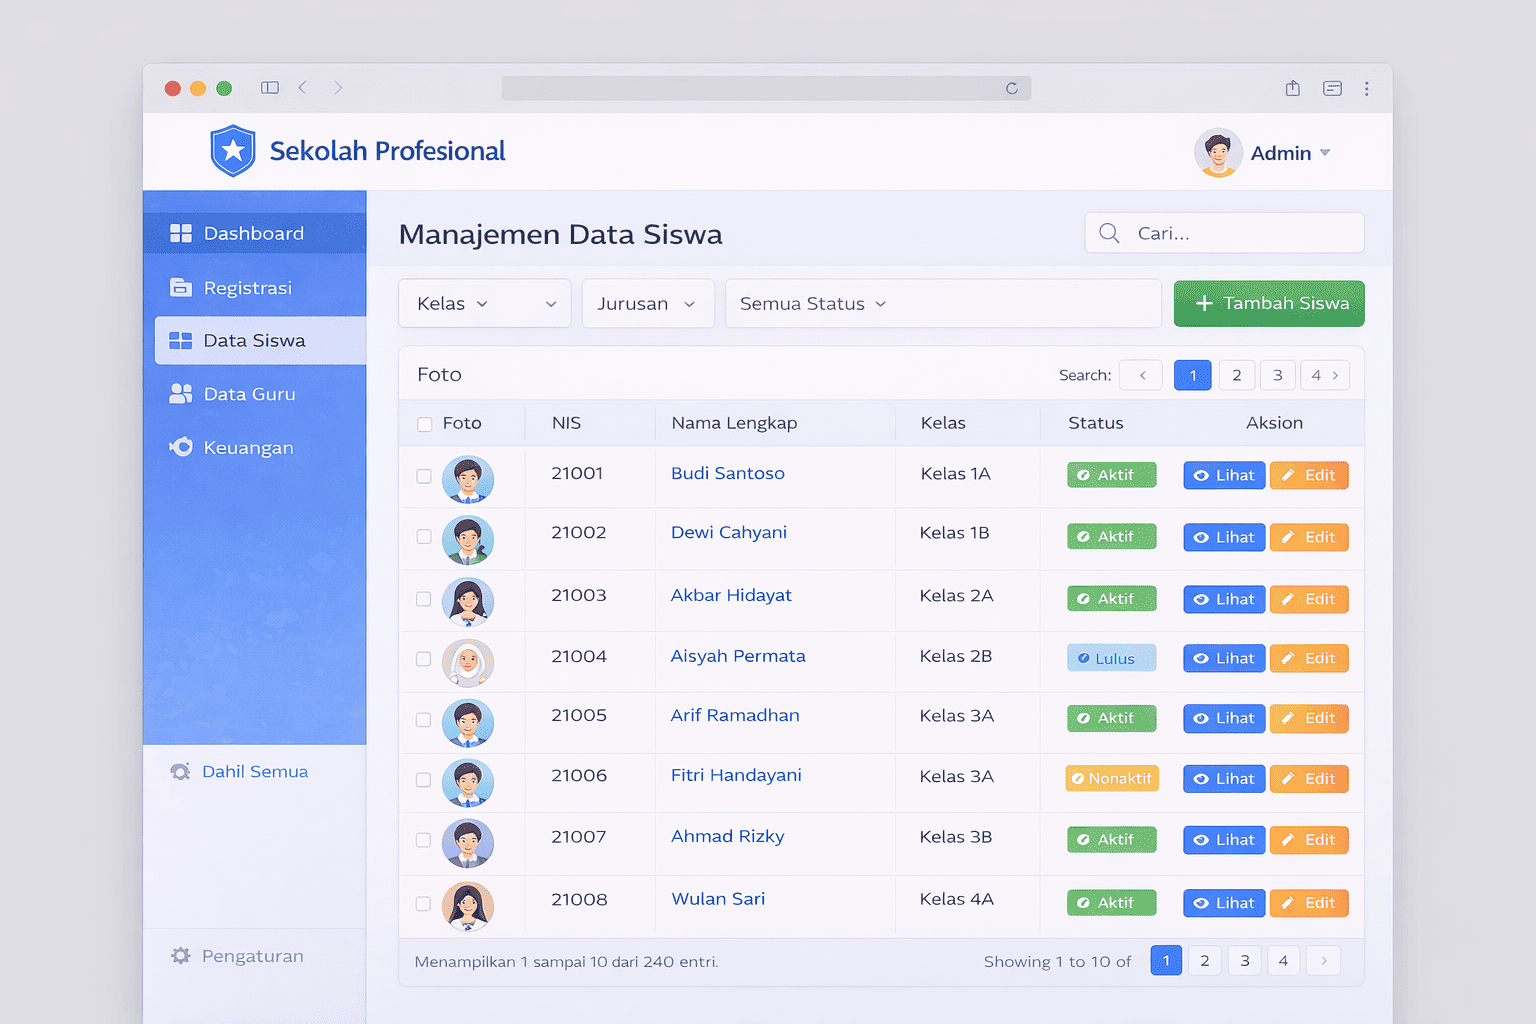This screenshot has height=1024, width=1536.
Task: Tick the checkbox for Budi Santoso
Action: (x=424, y=476)
